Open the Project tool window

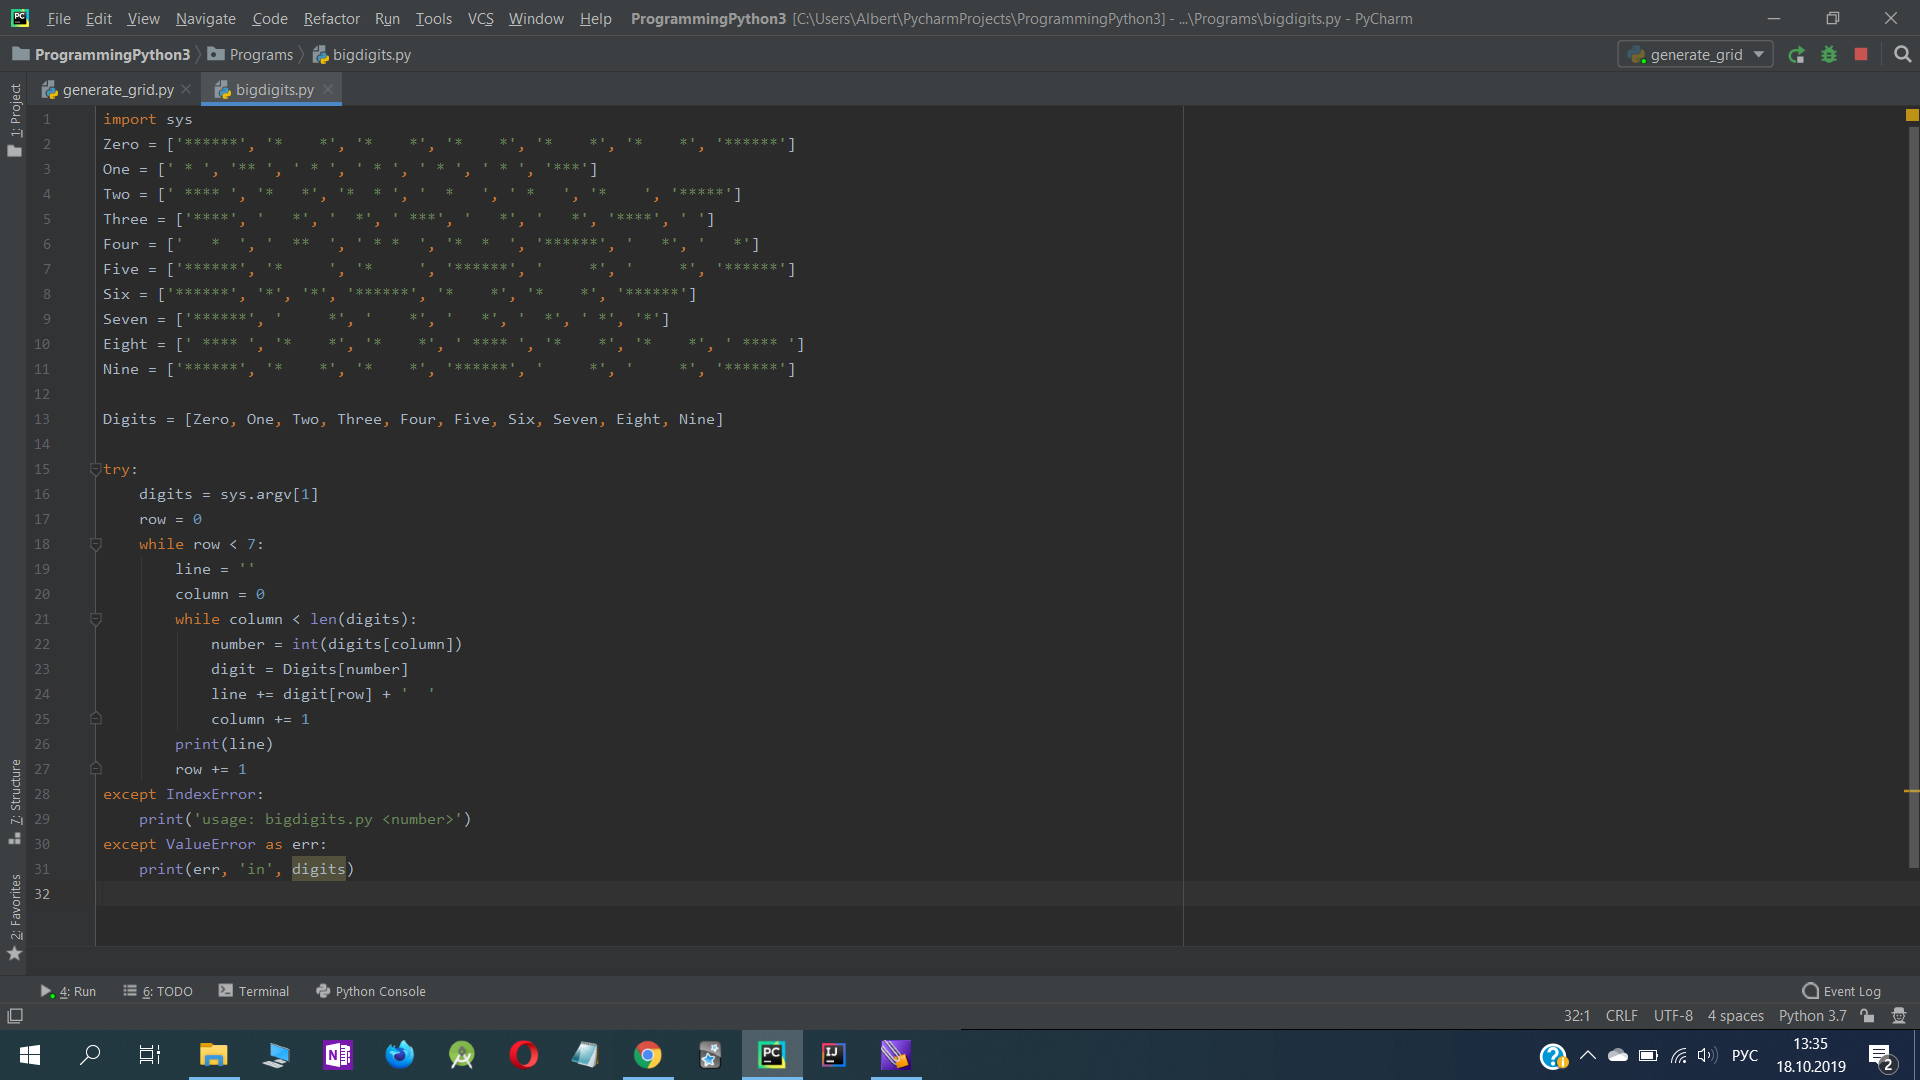(x=14, y=120)
